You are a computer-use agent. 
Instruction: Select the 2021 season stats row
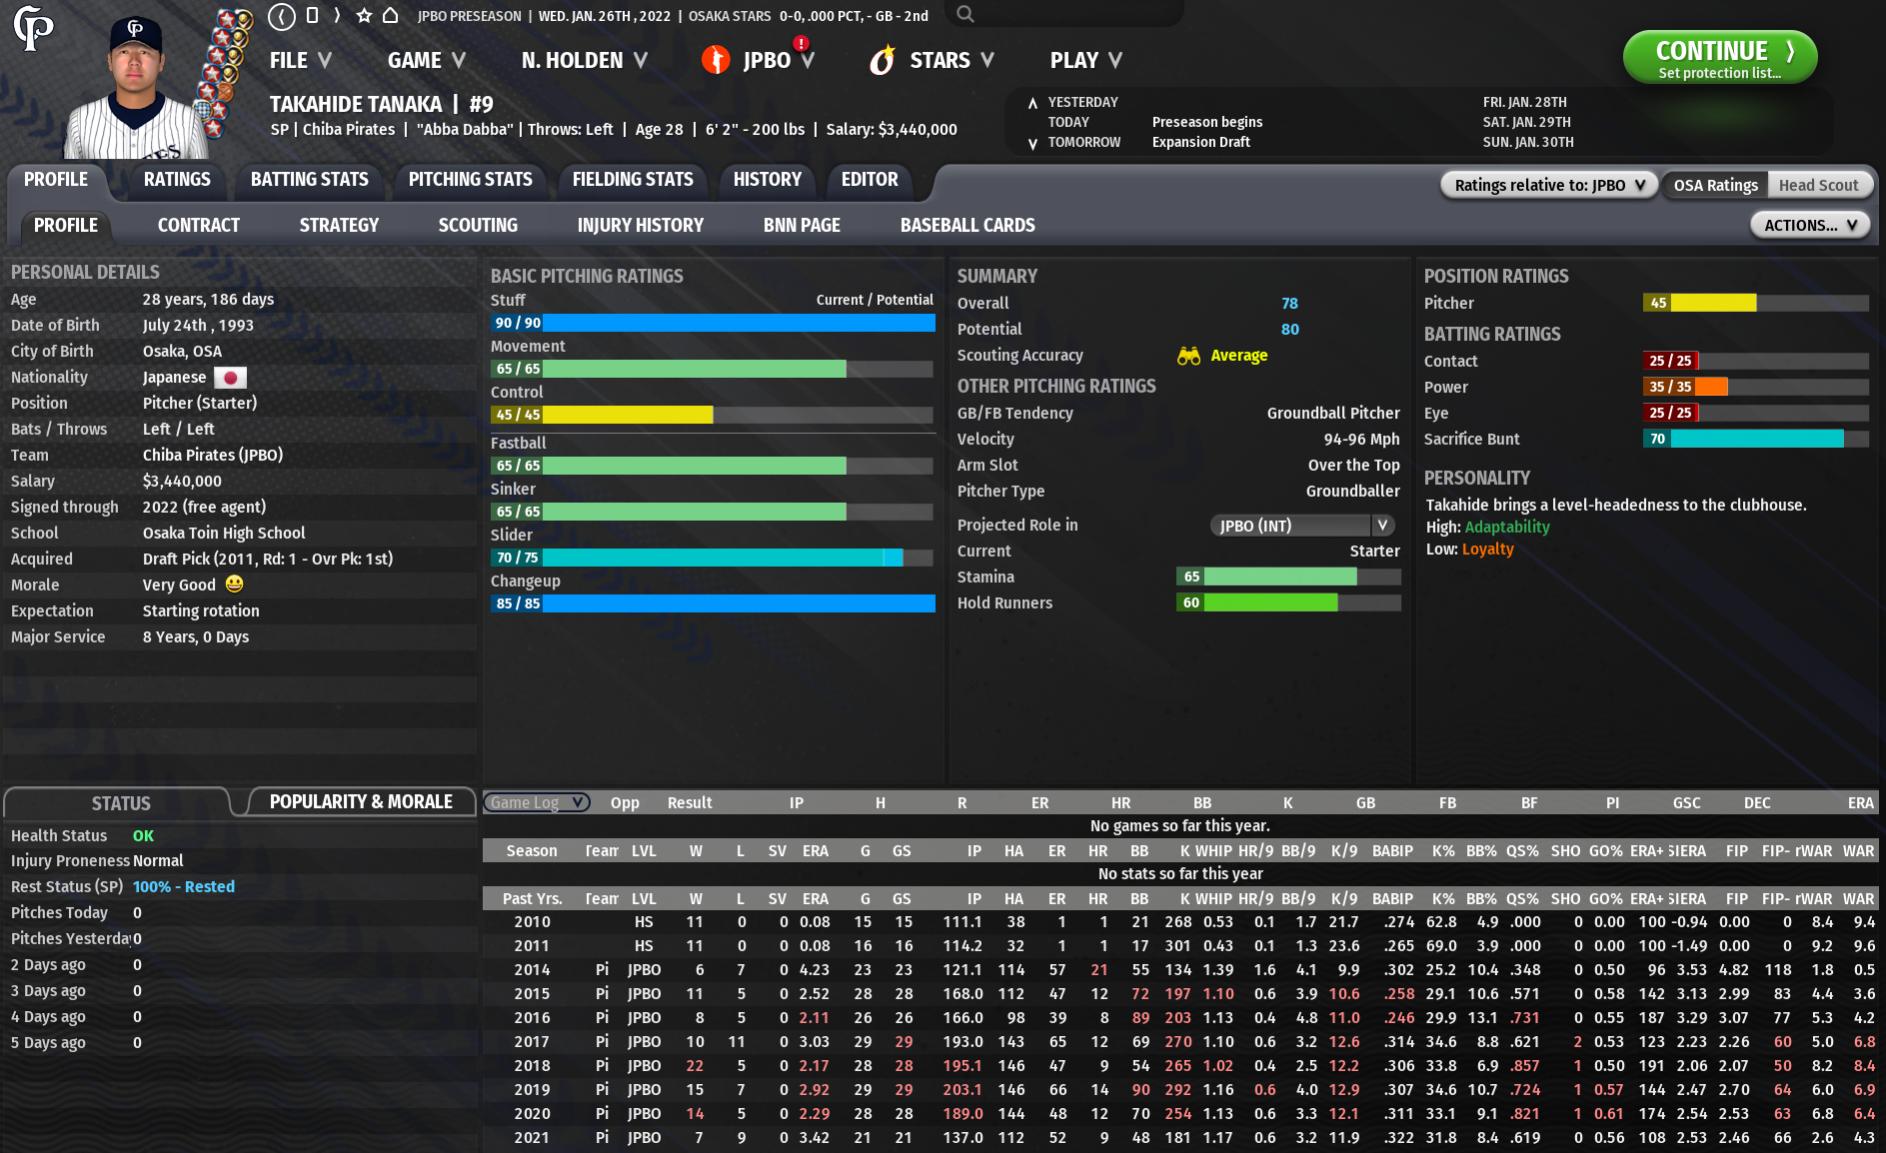1180,1138
